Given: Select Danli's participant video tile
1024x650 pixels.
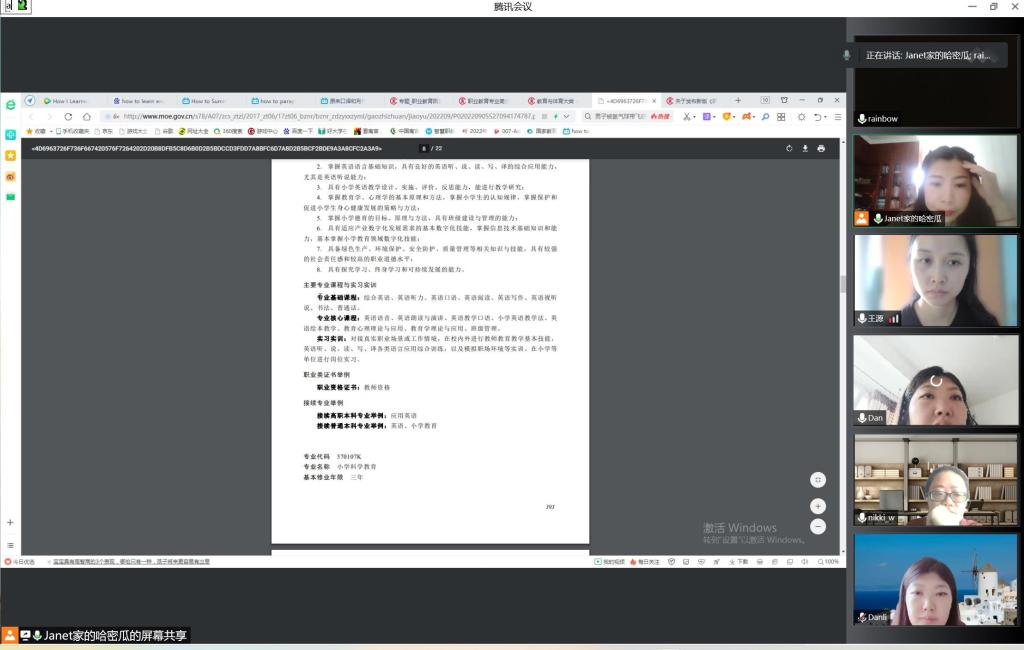Looking at the screenshot, I should (935, 580).
